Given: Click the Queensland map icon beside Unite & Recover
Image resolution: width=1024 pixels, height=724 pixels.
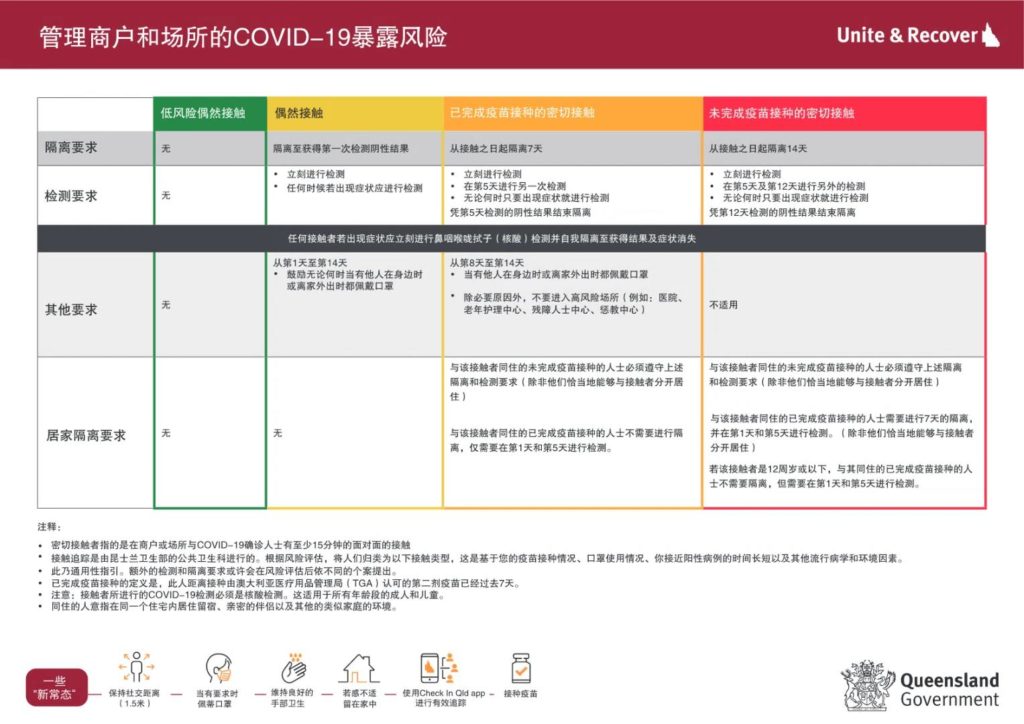Looking at the screenshot, I should [x=991, y=35].
